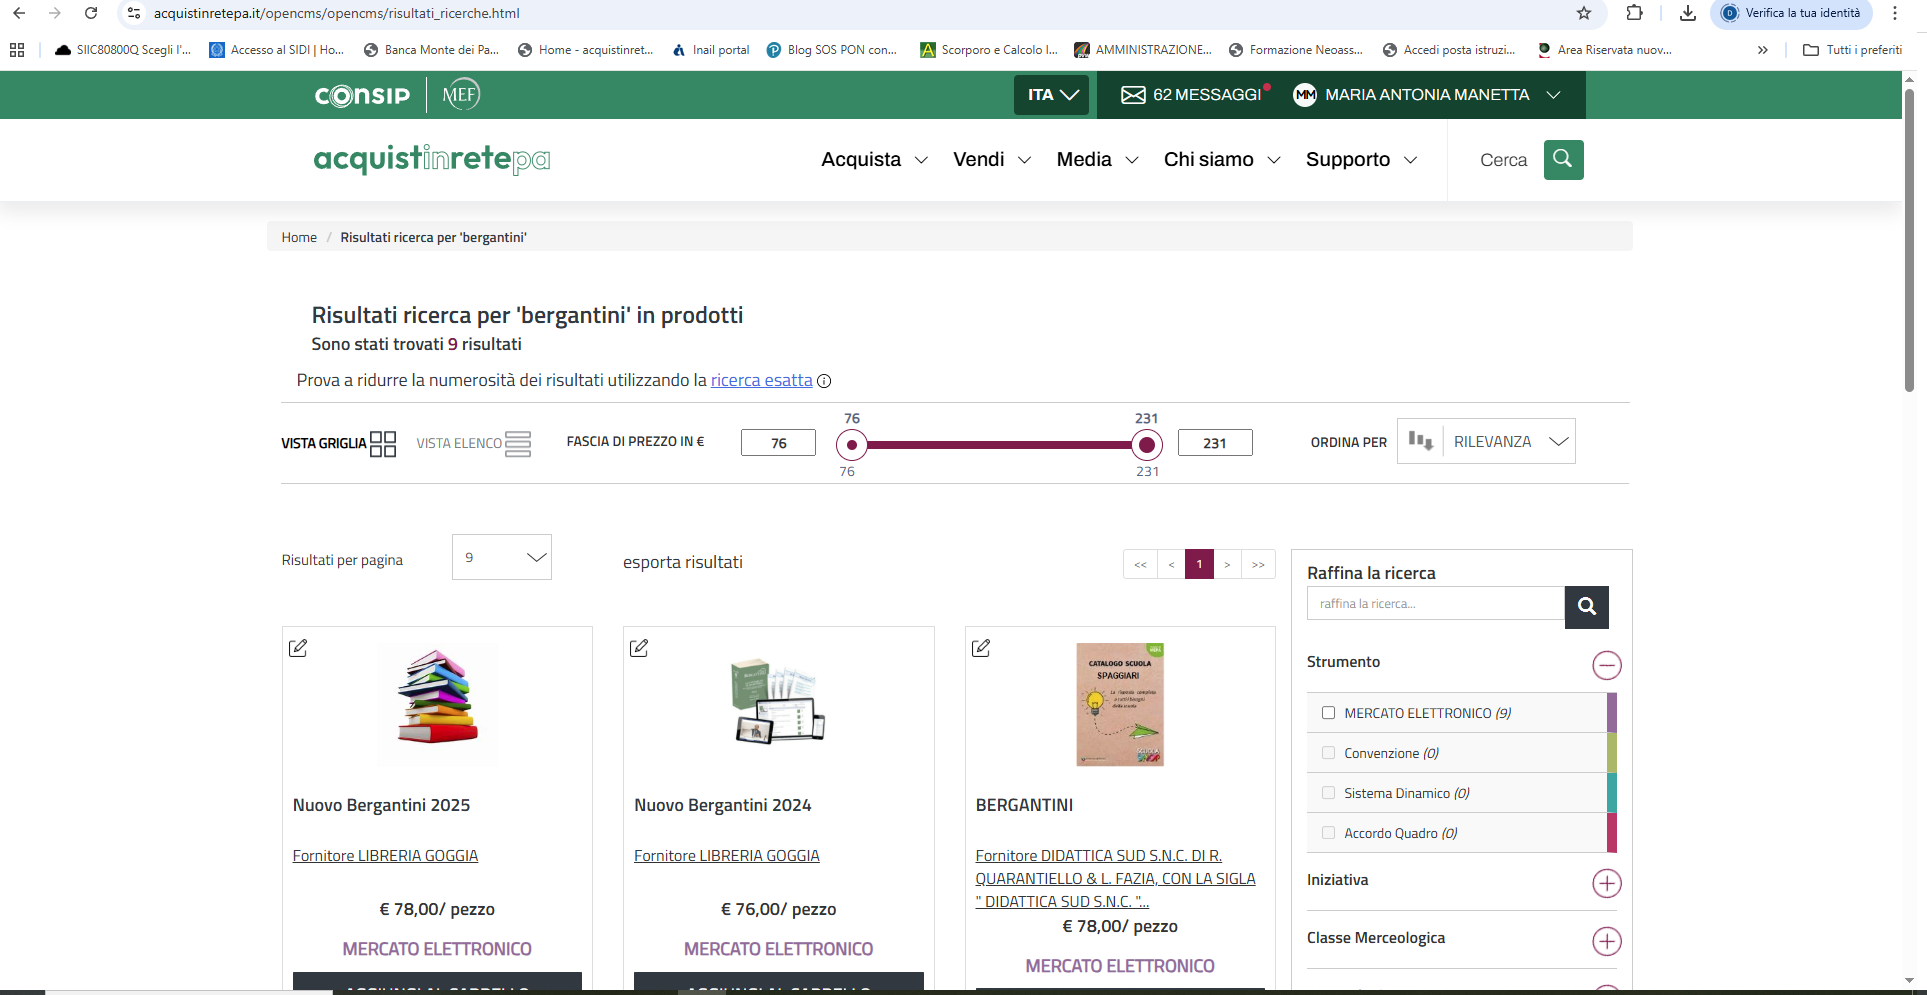The height and width of the screenshot is (995, 1927).
Task: Open the ITA language dropdown
Action: tap(1051, 95)
